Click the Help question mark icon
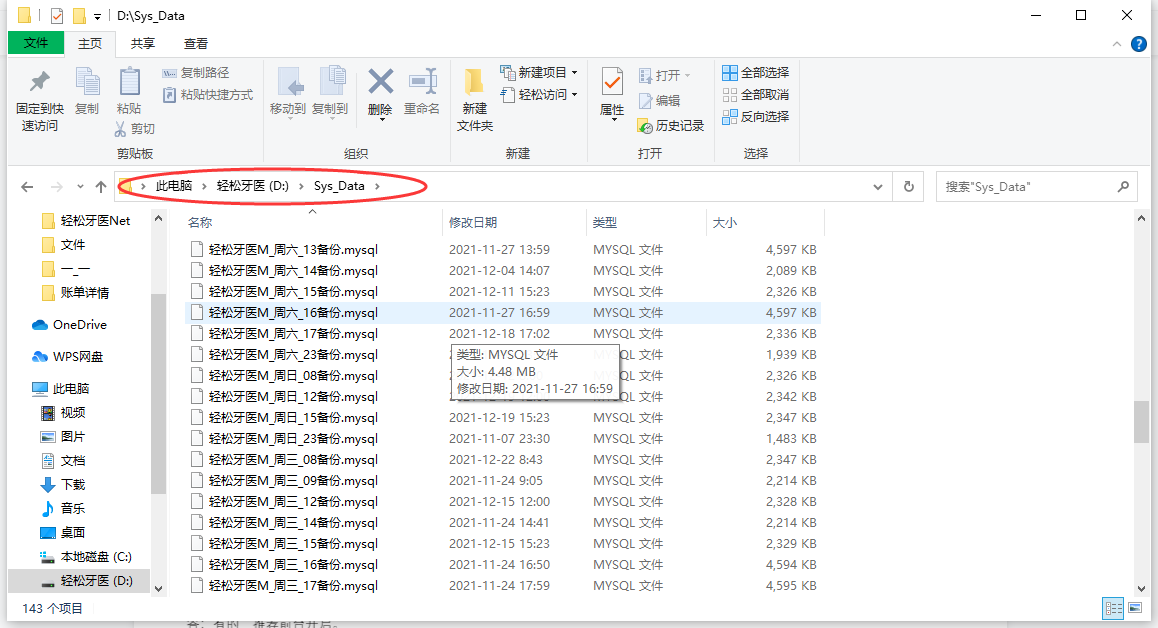1158x628 pixels. pyautogui.click(x=1140, y=44)
